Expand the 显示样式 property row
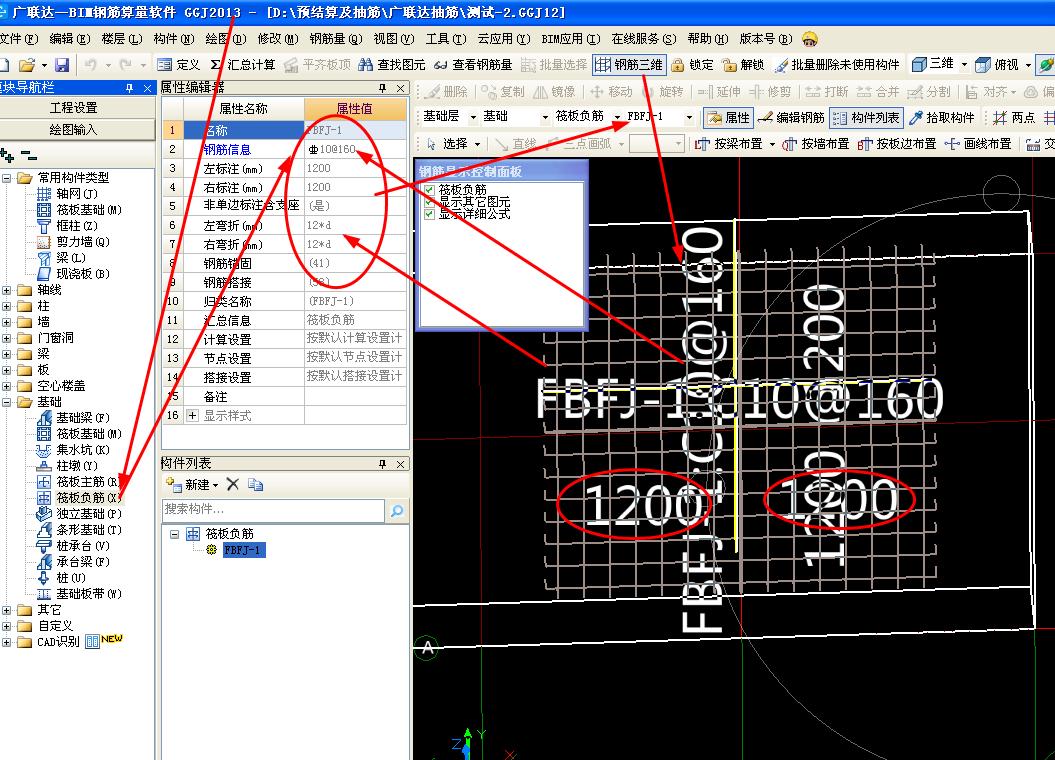Screen dimensions: 1055x760 [x=192, y=416]
